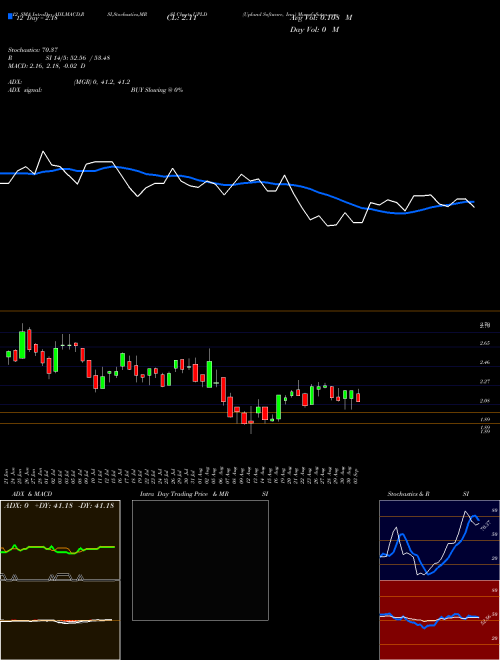
Task: Click the 2.46 price axis label
Action: (485, 362)
